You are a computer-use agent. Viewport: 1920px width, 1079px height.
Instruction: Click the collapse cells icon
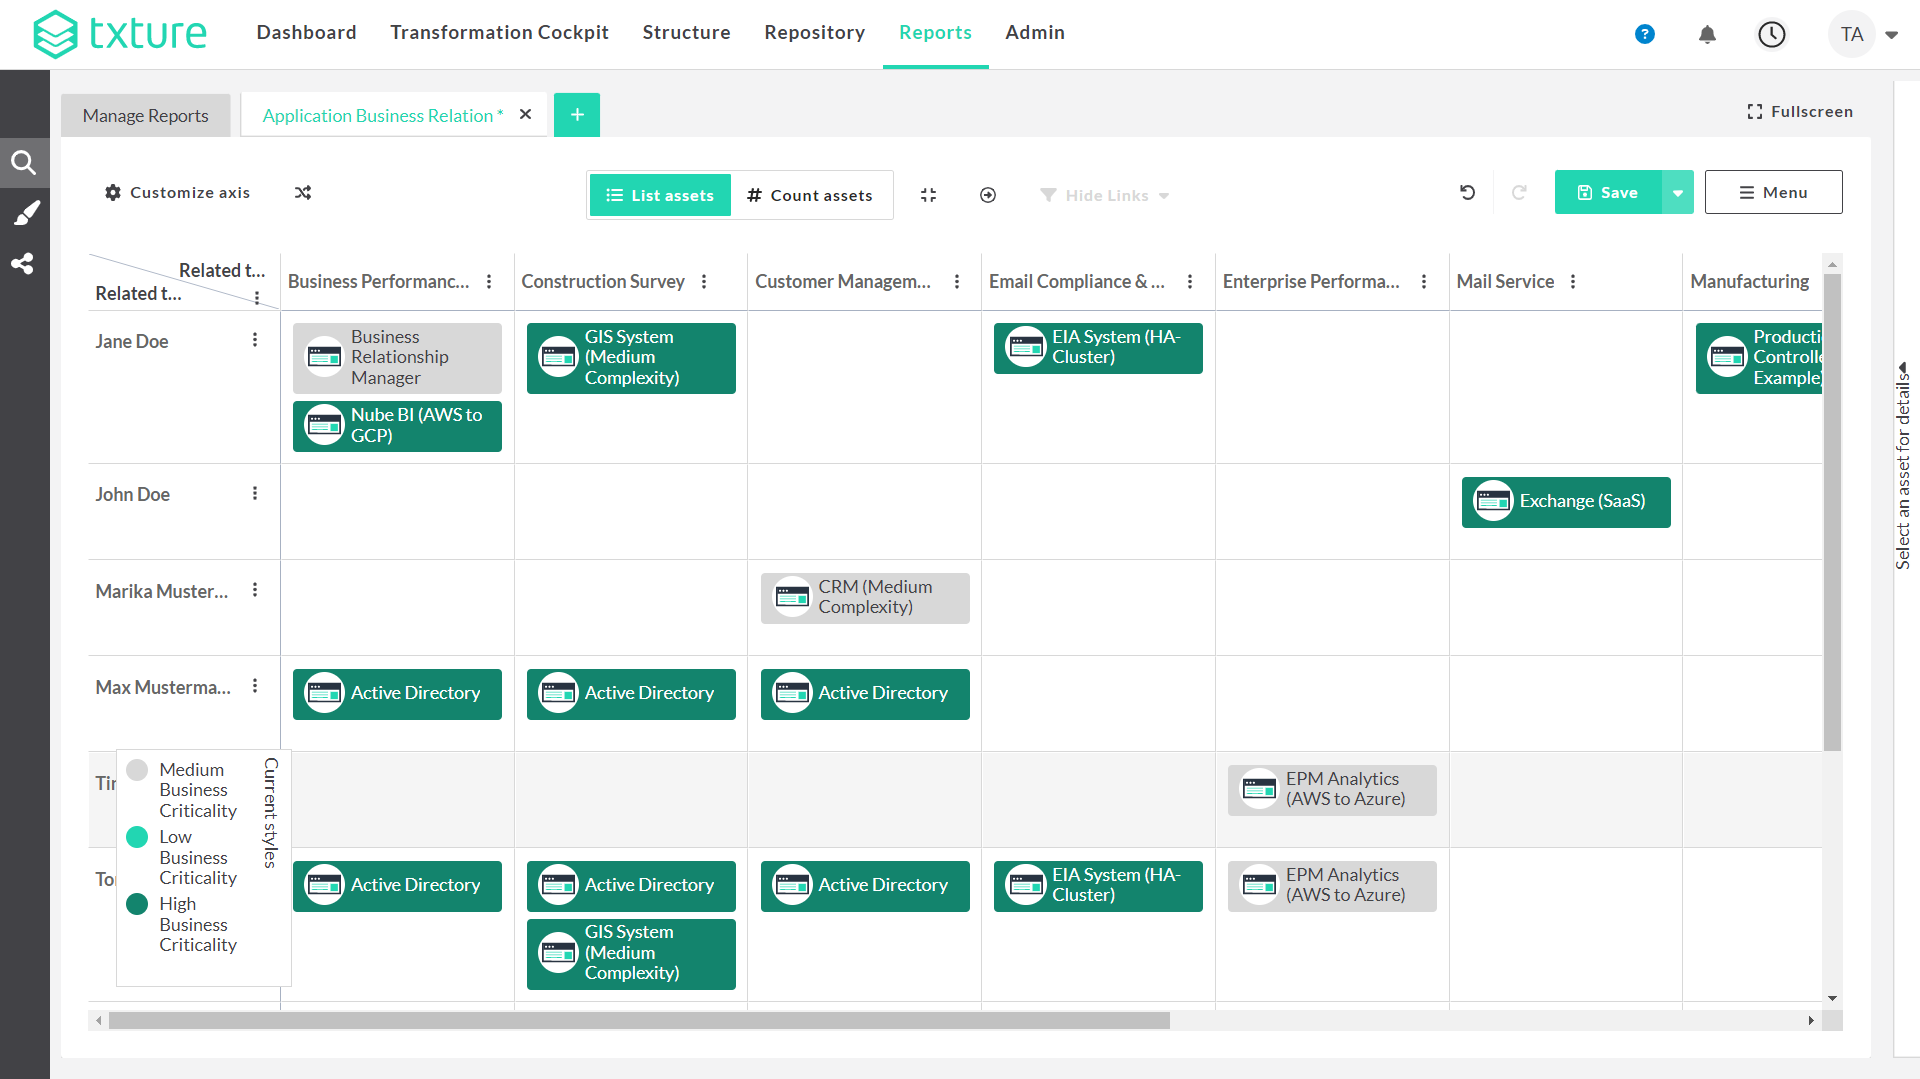click(928, 195)
